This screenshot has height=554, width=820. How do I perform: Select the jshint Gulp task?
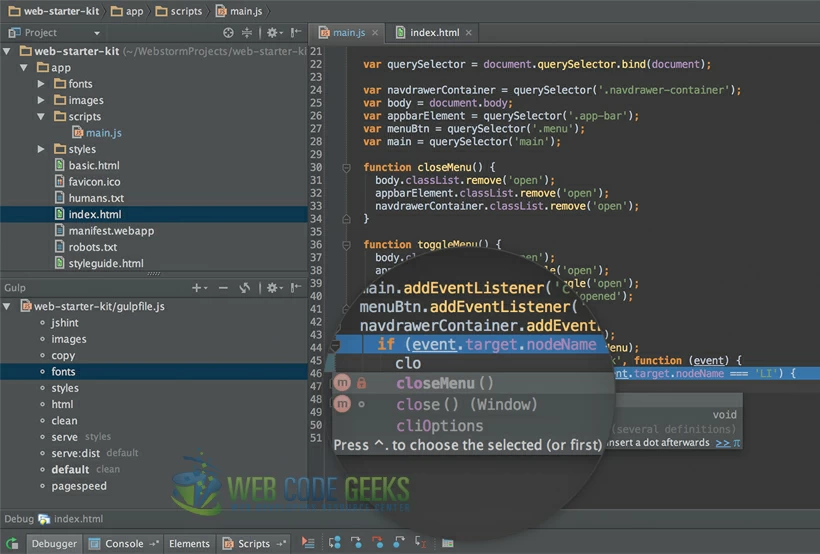(65, 323)
